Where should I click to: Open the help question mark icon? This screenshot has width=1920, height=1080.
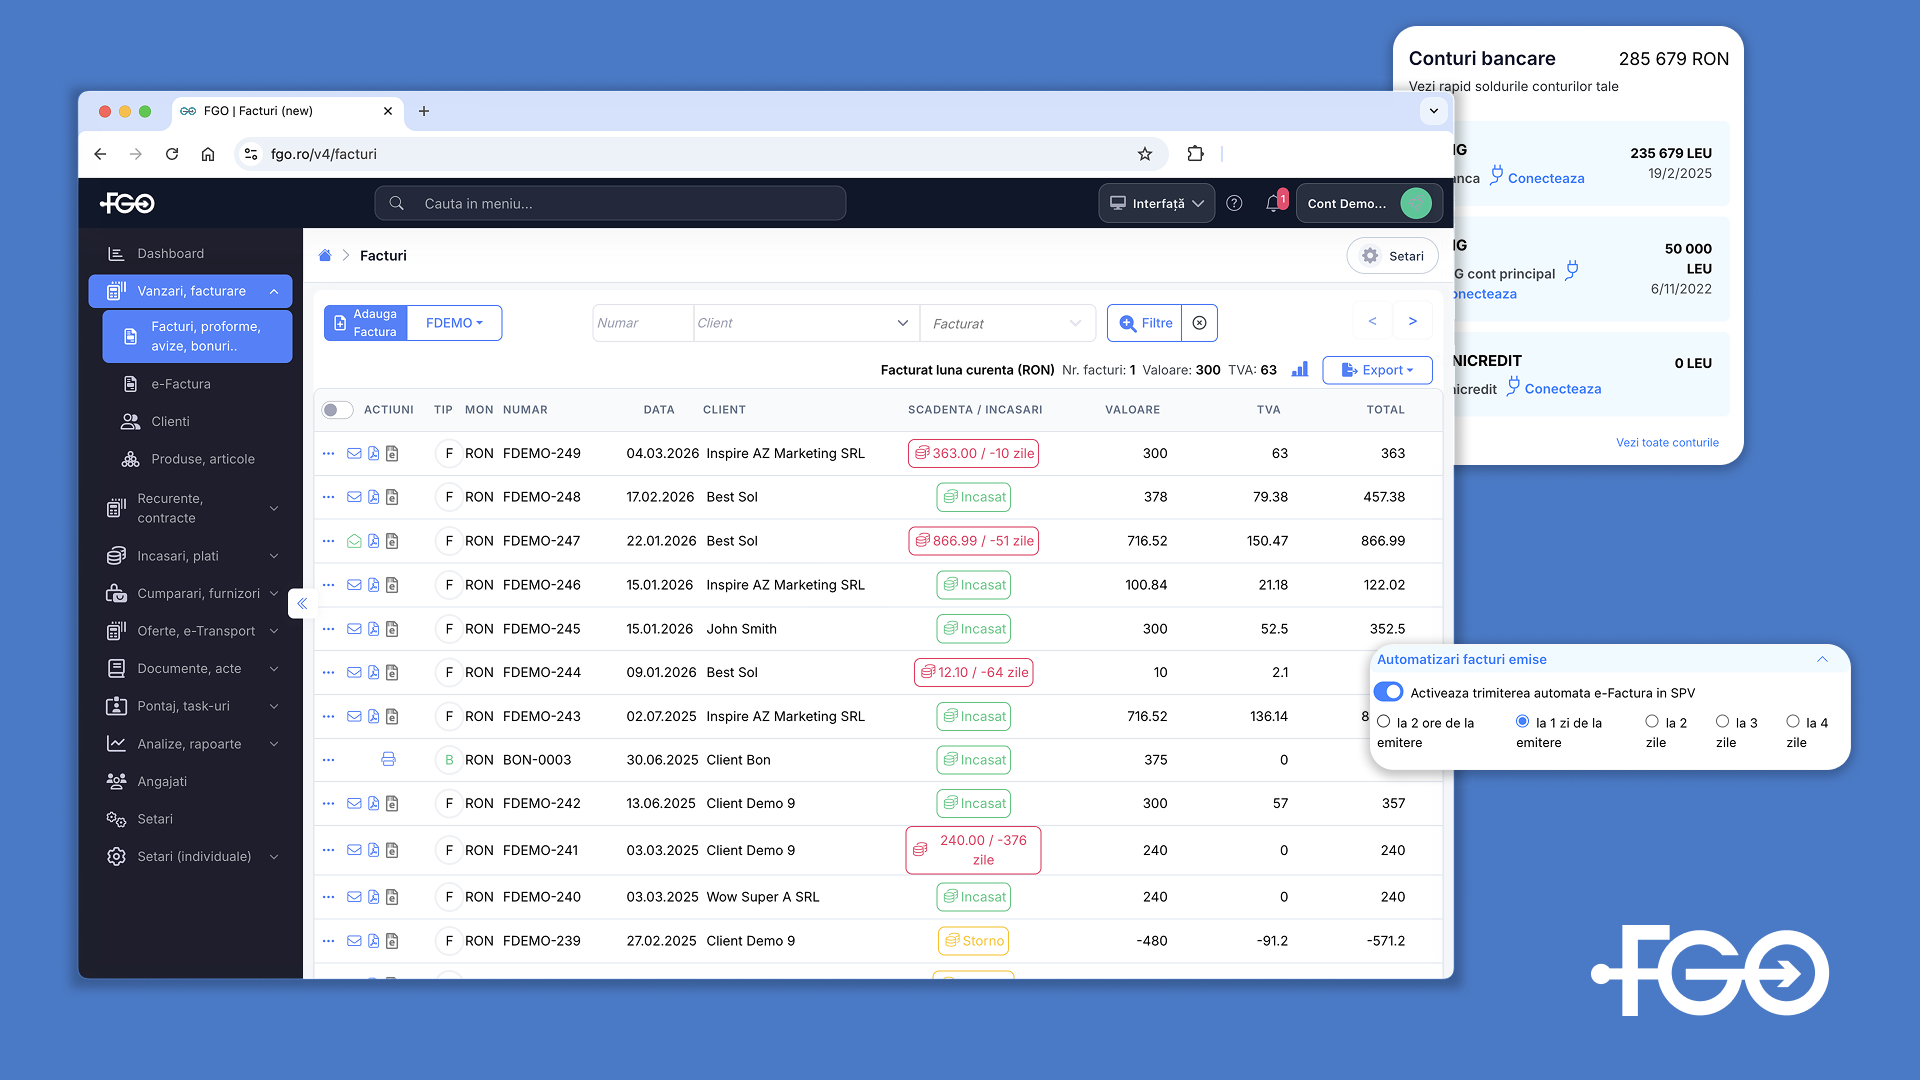1234,203
